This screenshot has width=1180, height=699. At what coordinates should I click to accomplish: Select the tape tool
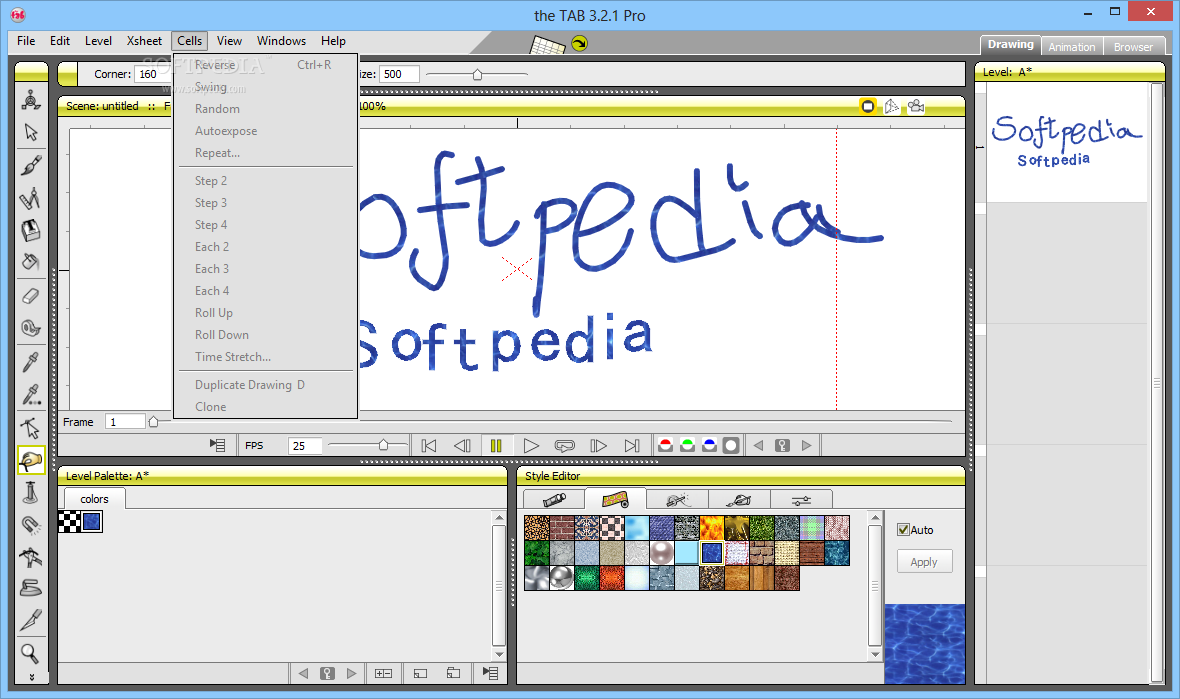coord(31,328)
